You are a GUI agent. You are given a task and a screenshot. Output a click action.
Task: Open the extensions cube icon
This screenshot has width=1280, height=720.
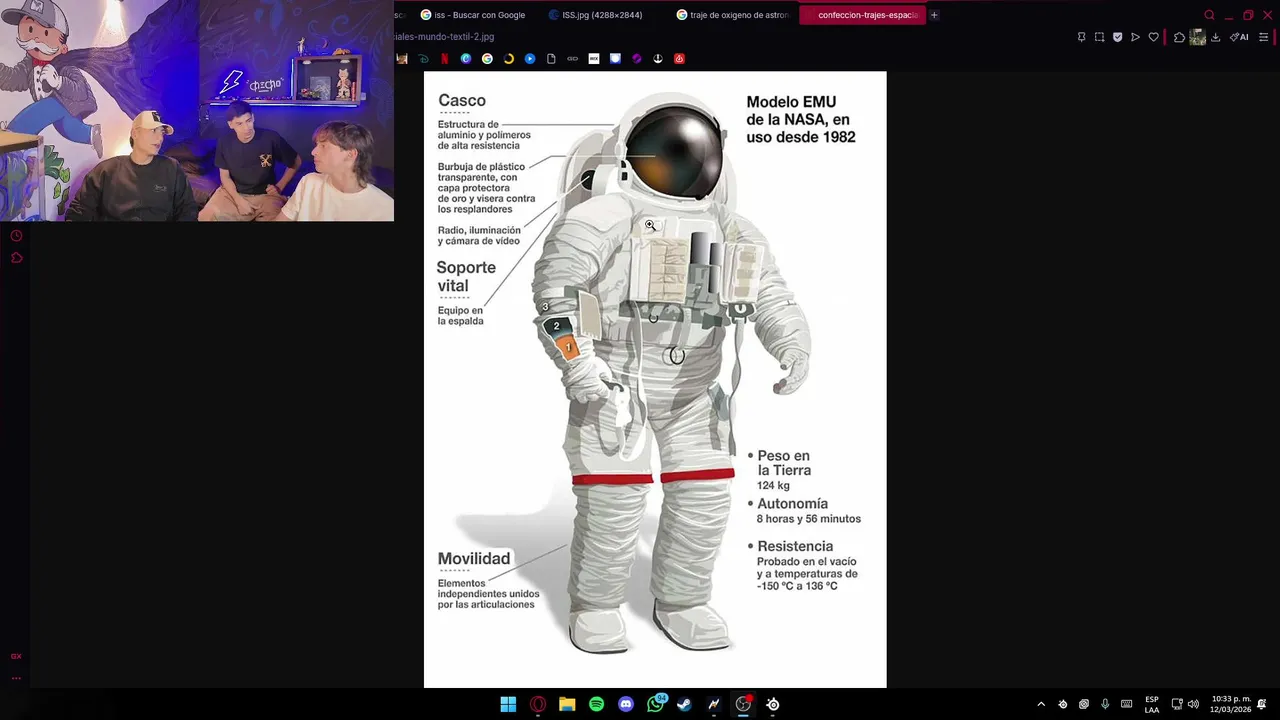click(x=1179, y=37)
